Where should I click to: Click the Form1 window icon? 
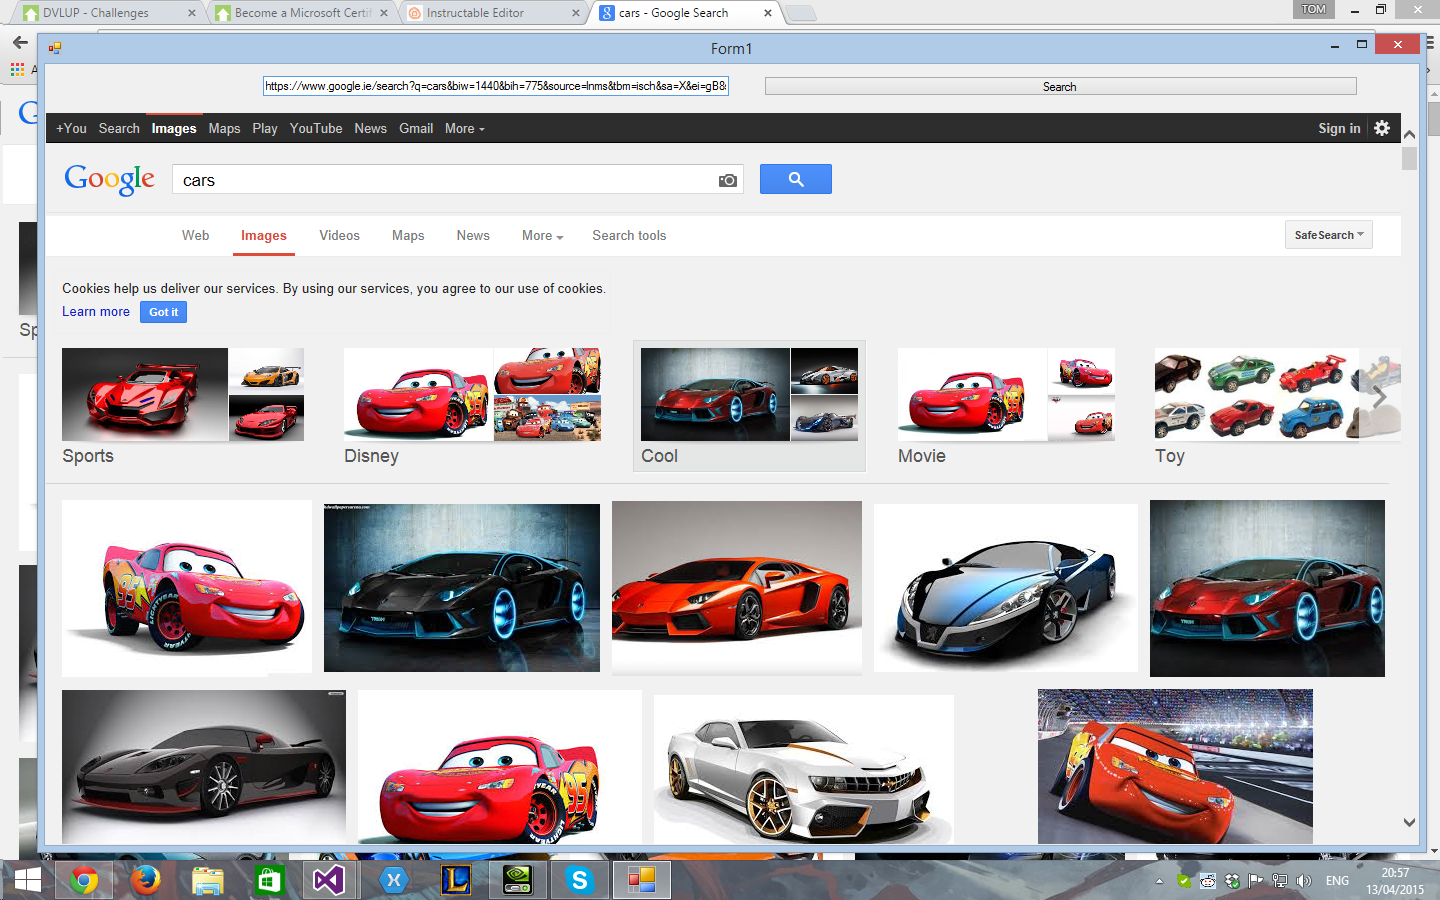pos(55,47)
